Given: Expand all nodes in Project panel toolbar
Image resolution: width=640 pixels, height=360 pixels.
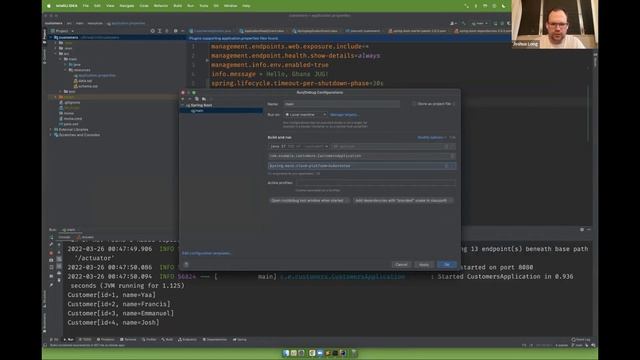Looking at the screenshot, I should (160, 31).
